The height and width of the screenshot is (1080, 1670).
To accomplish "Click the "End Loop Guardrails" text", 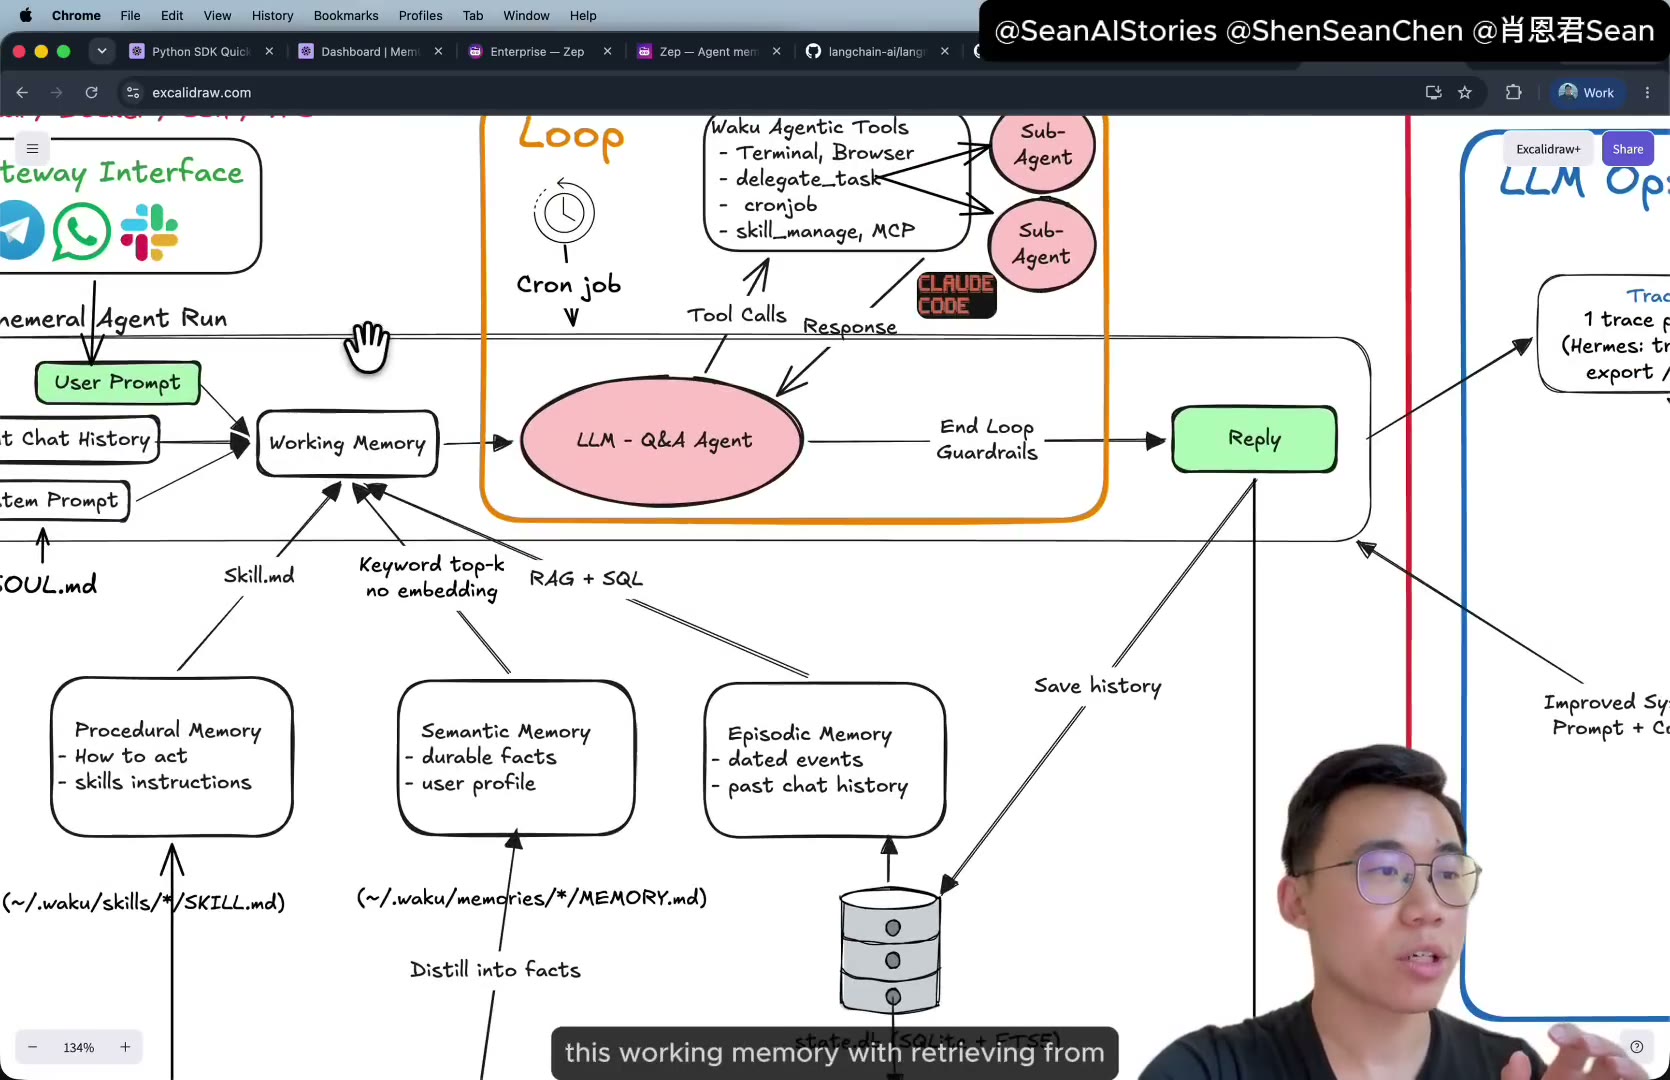I will [987, 439].
